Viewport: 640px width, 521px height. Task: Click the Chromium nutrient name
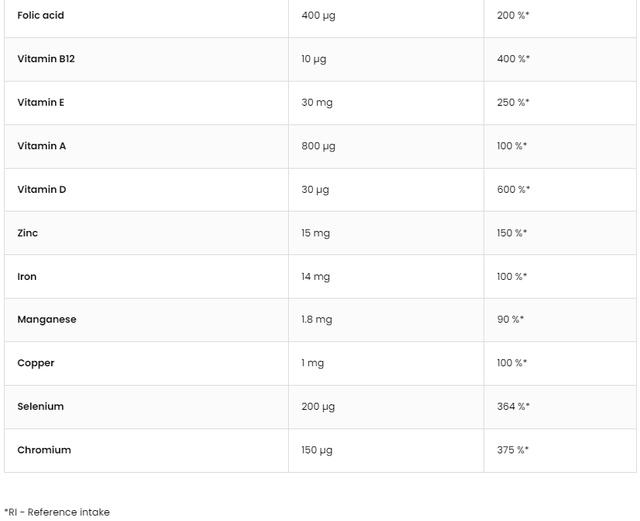coord(44,450)
